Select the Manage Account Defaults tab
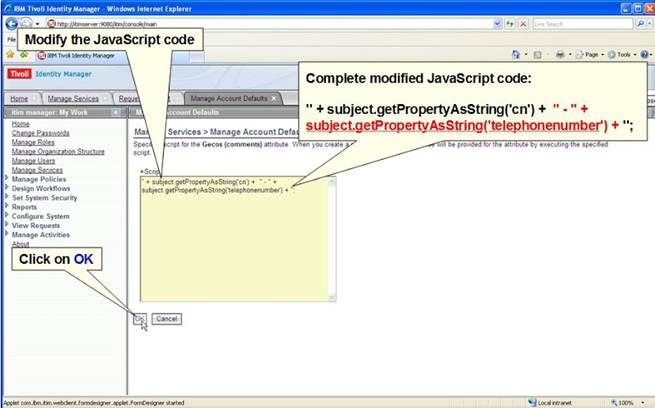 click(x=229, y=99)
